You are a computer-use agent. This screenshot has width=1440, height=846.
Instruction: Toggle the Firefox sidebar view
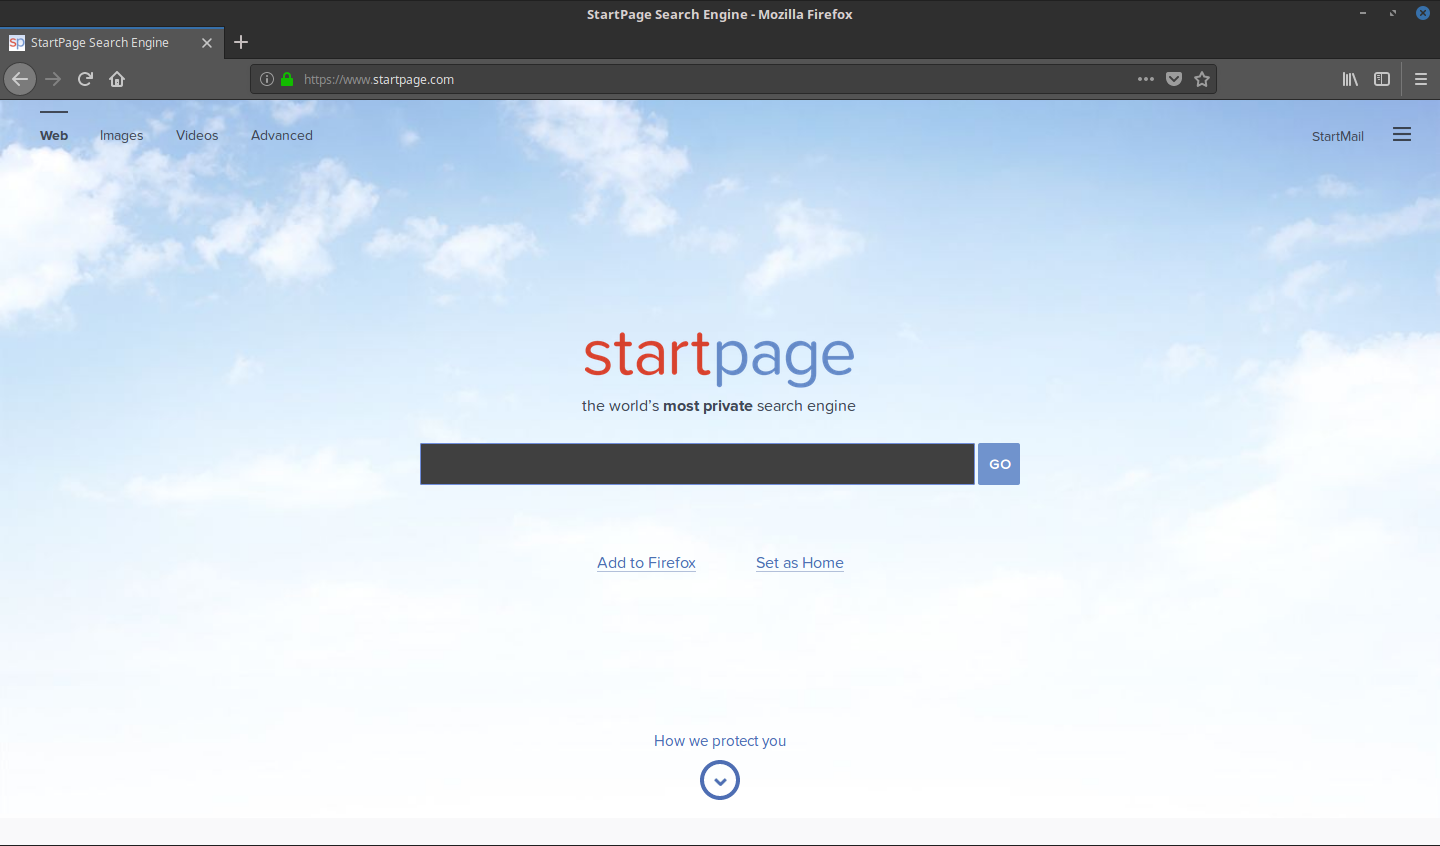[1382, 79]
